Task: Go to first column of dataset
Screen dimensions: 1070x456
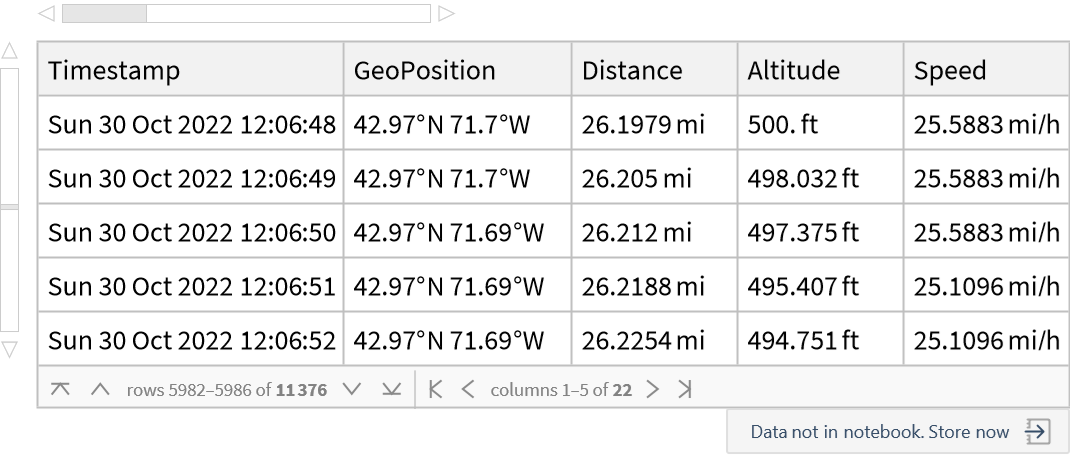Action: 435,390
